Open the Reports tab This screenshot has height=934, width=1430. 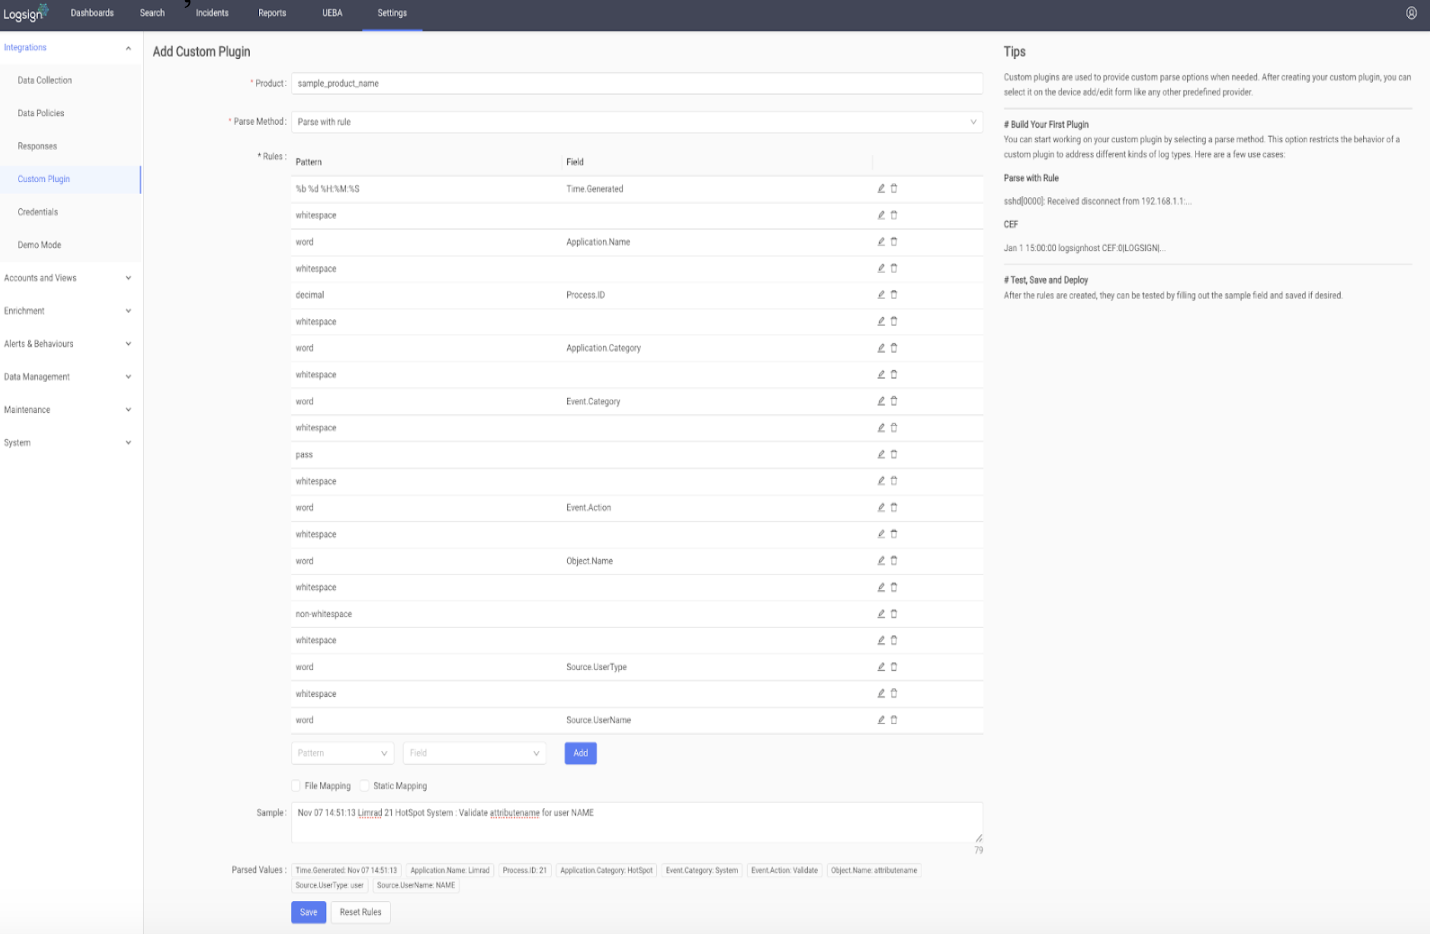[x=272, y=13]
